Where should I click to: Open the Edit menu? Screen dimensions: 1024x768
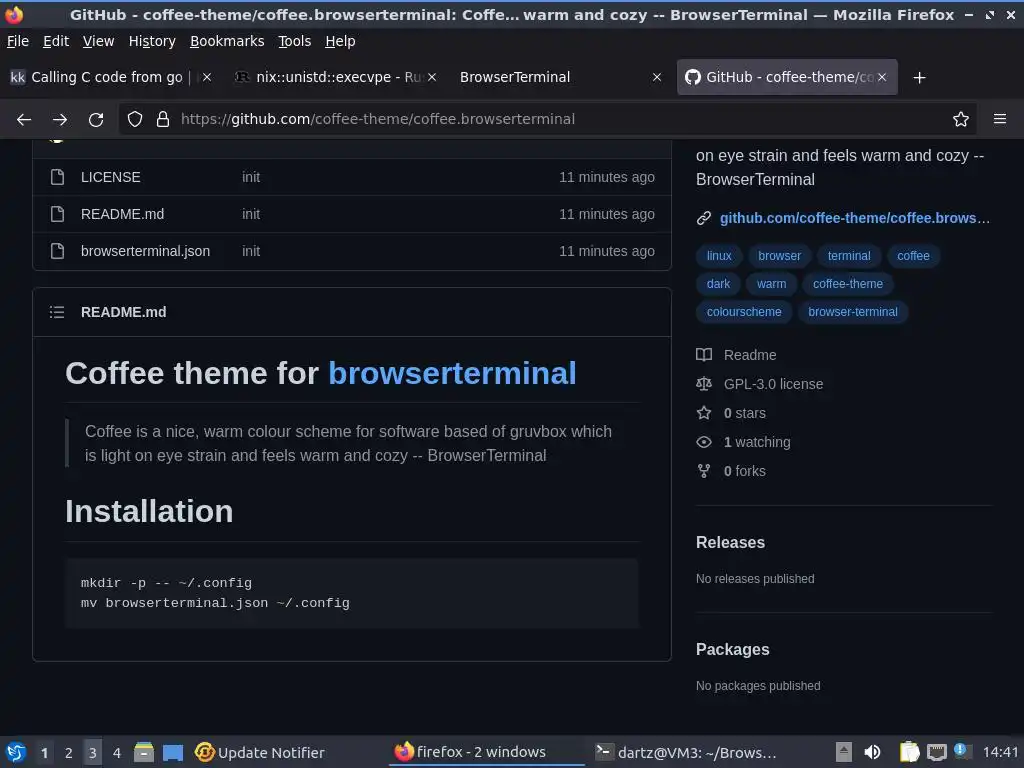click(56, 41)
